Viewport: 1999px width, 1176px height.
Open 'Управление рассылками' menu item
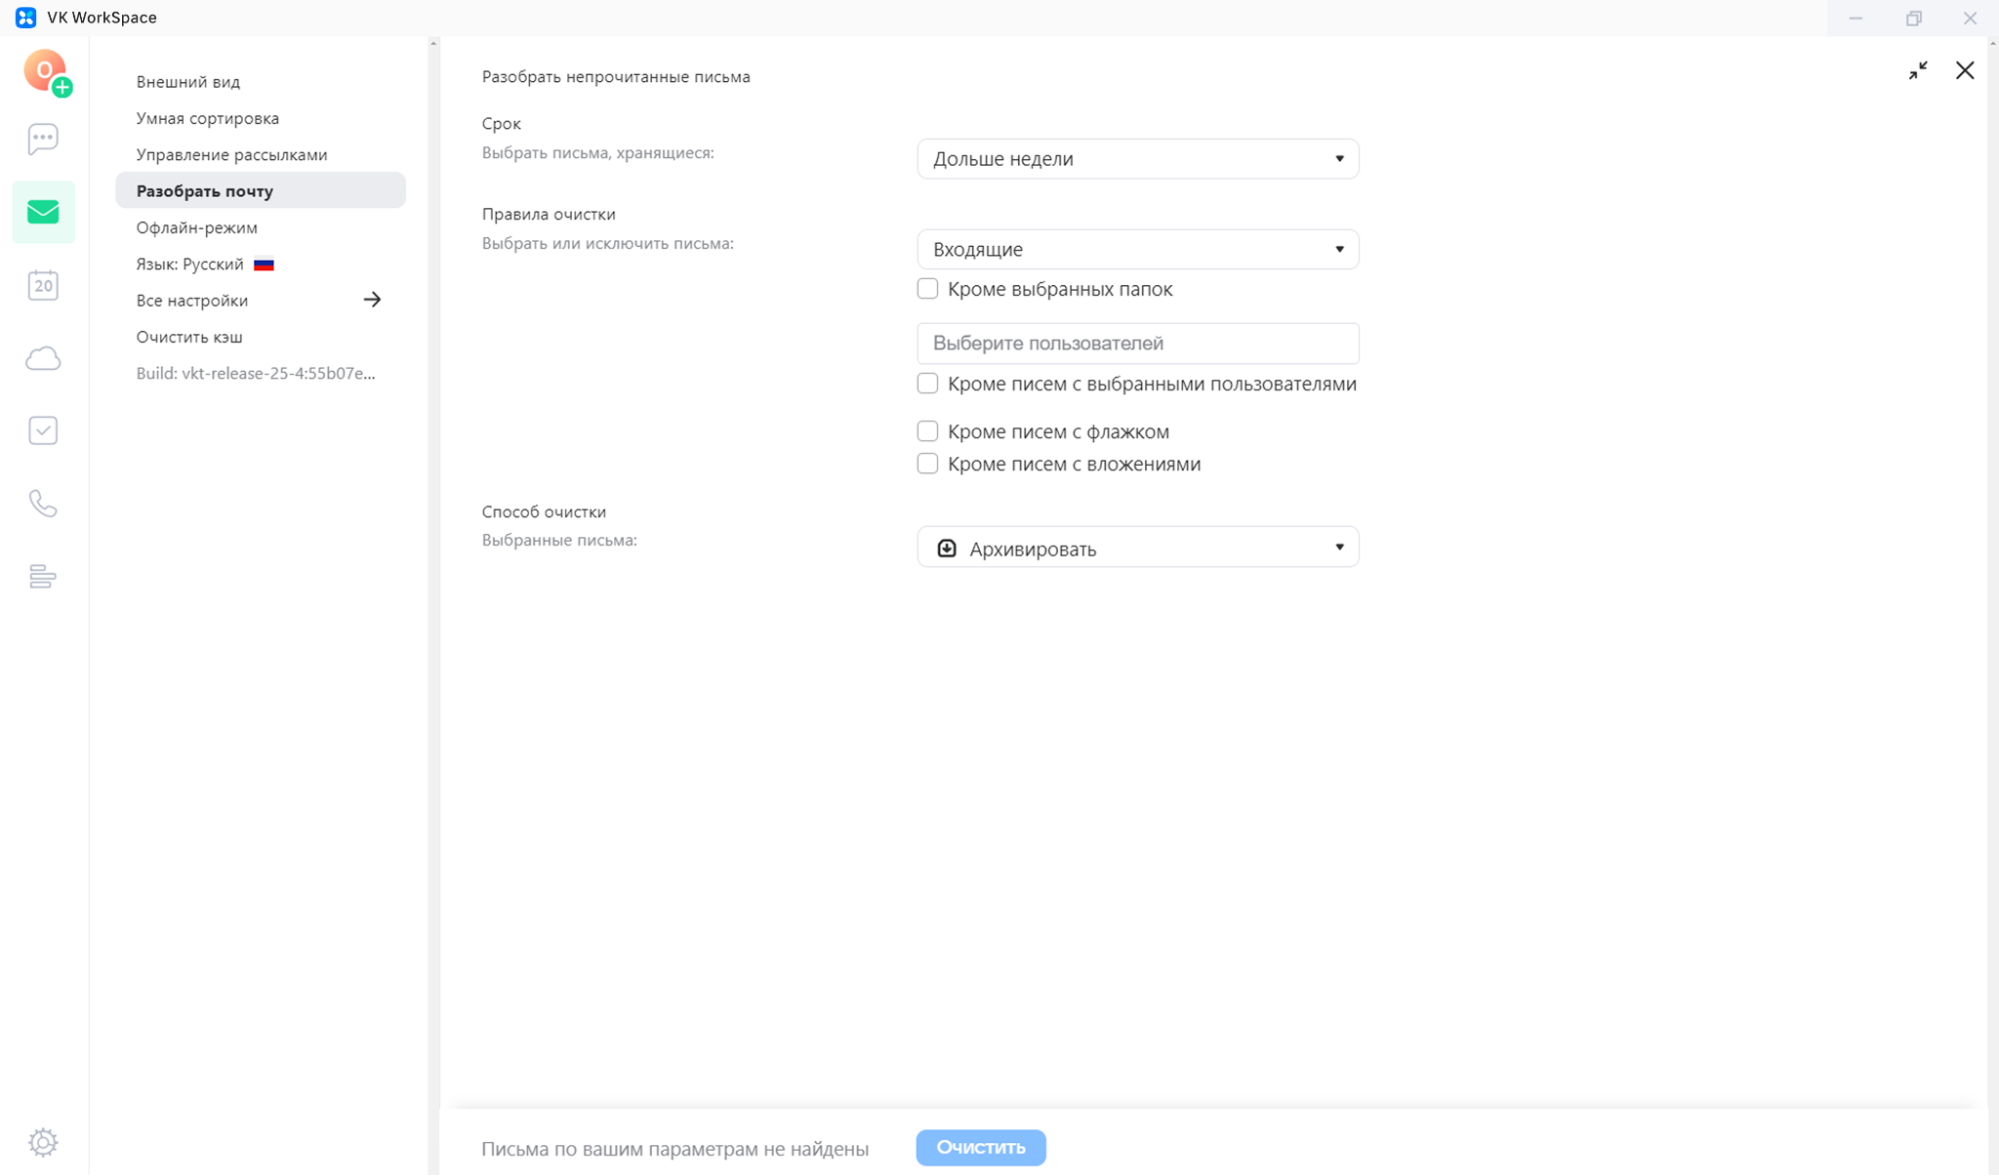coord(231,155)
